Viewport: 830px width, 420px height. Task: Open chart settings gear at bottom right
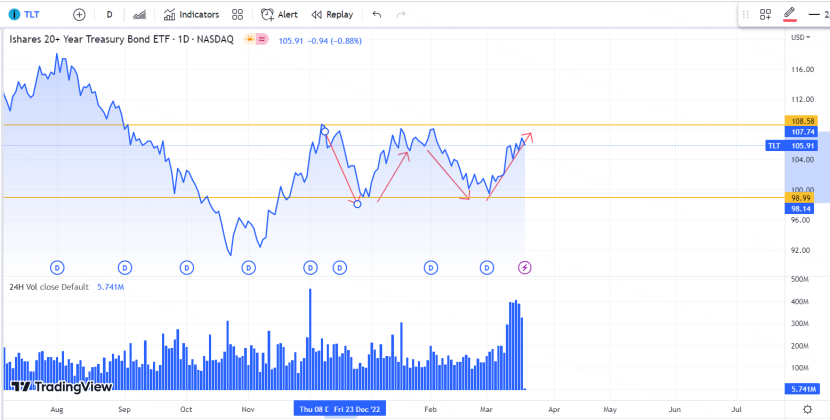pos(807,409)
